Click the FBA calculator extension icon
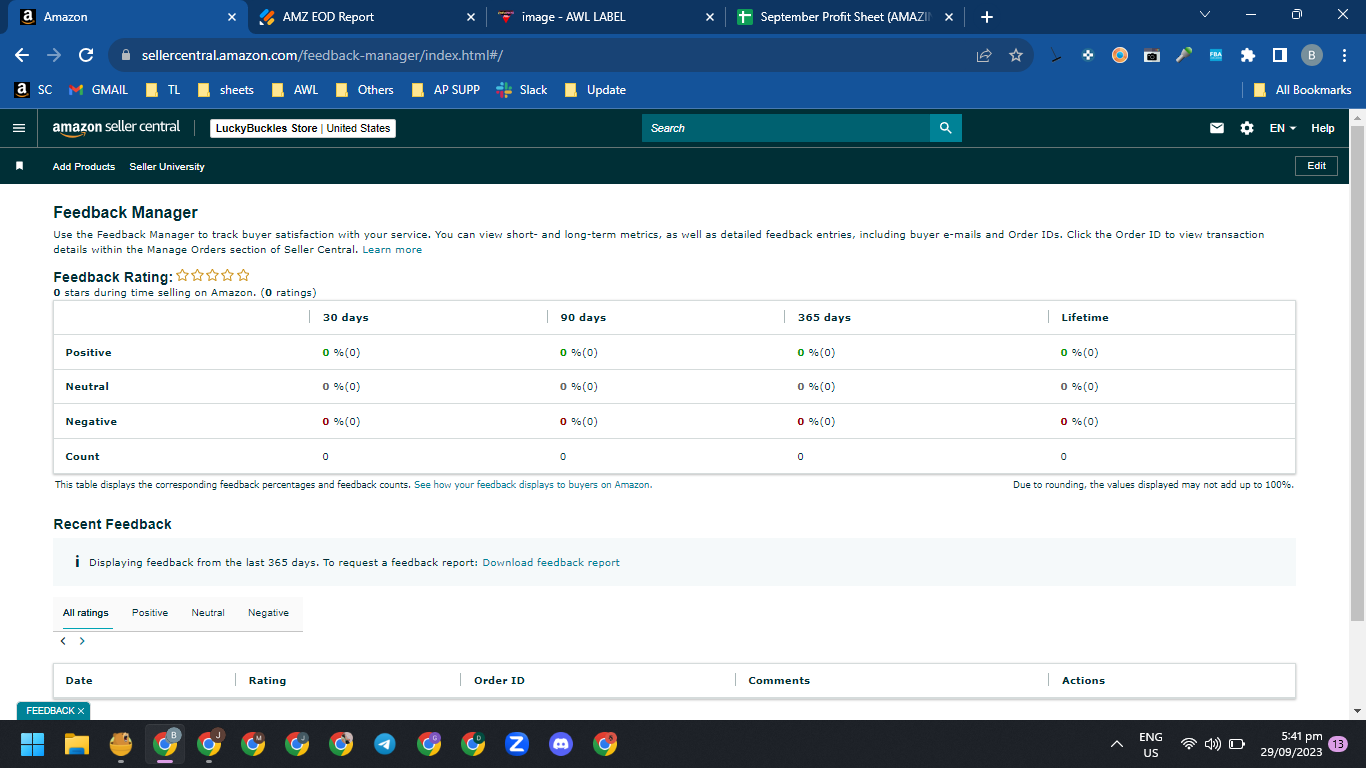The width and height of the screenshot is (1366, 768). pyautogui.click(x=1216, y=55)
